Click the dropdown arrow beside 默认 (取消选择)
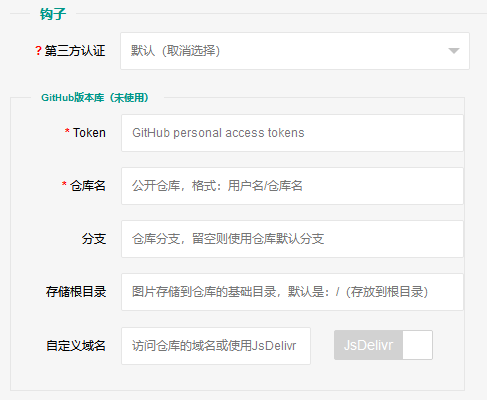Image resolution: width=487 pixels, height=400 pixels. pyautogui.click(x=454, y=51)
